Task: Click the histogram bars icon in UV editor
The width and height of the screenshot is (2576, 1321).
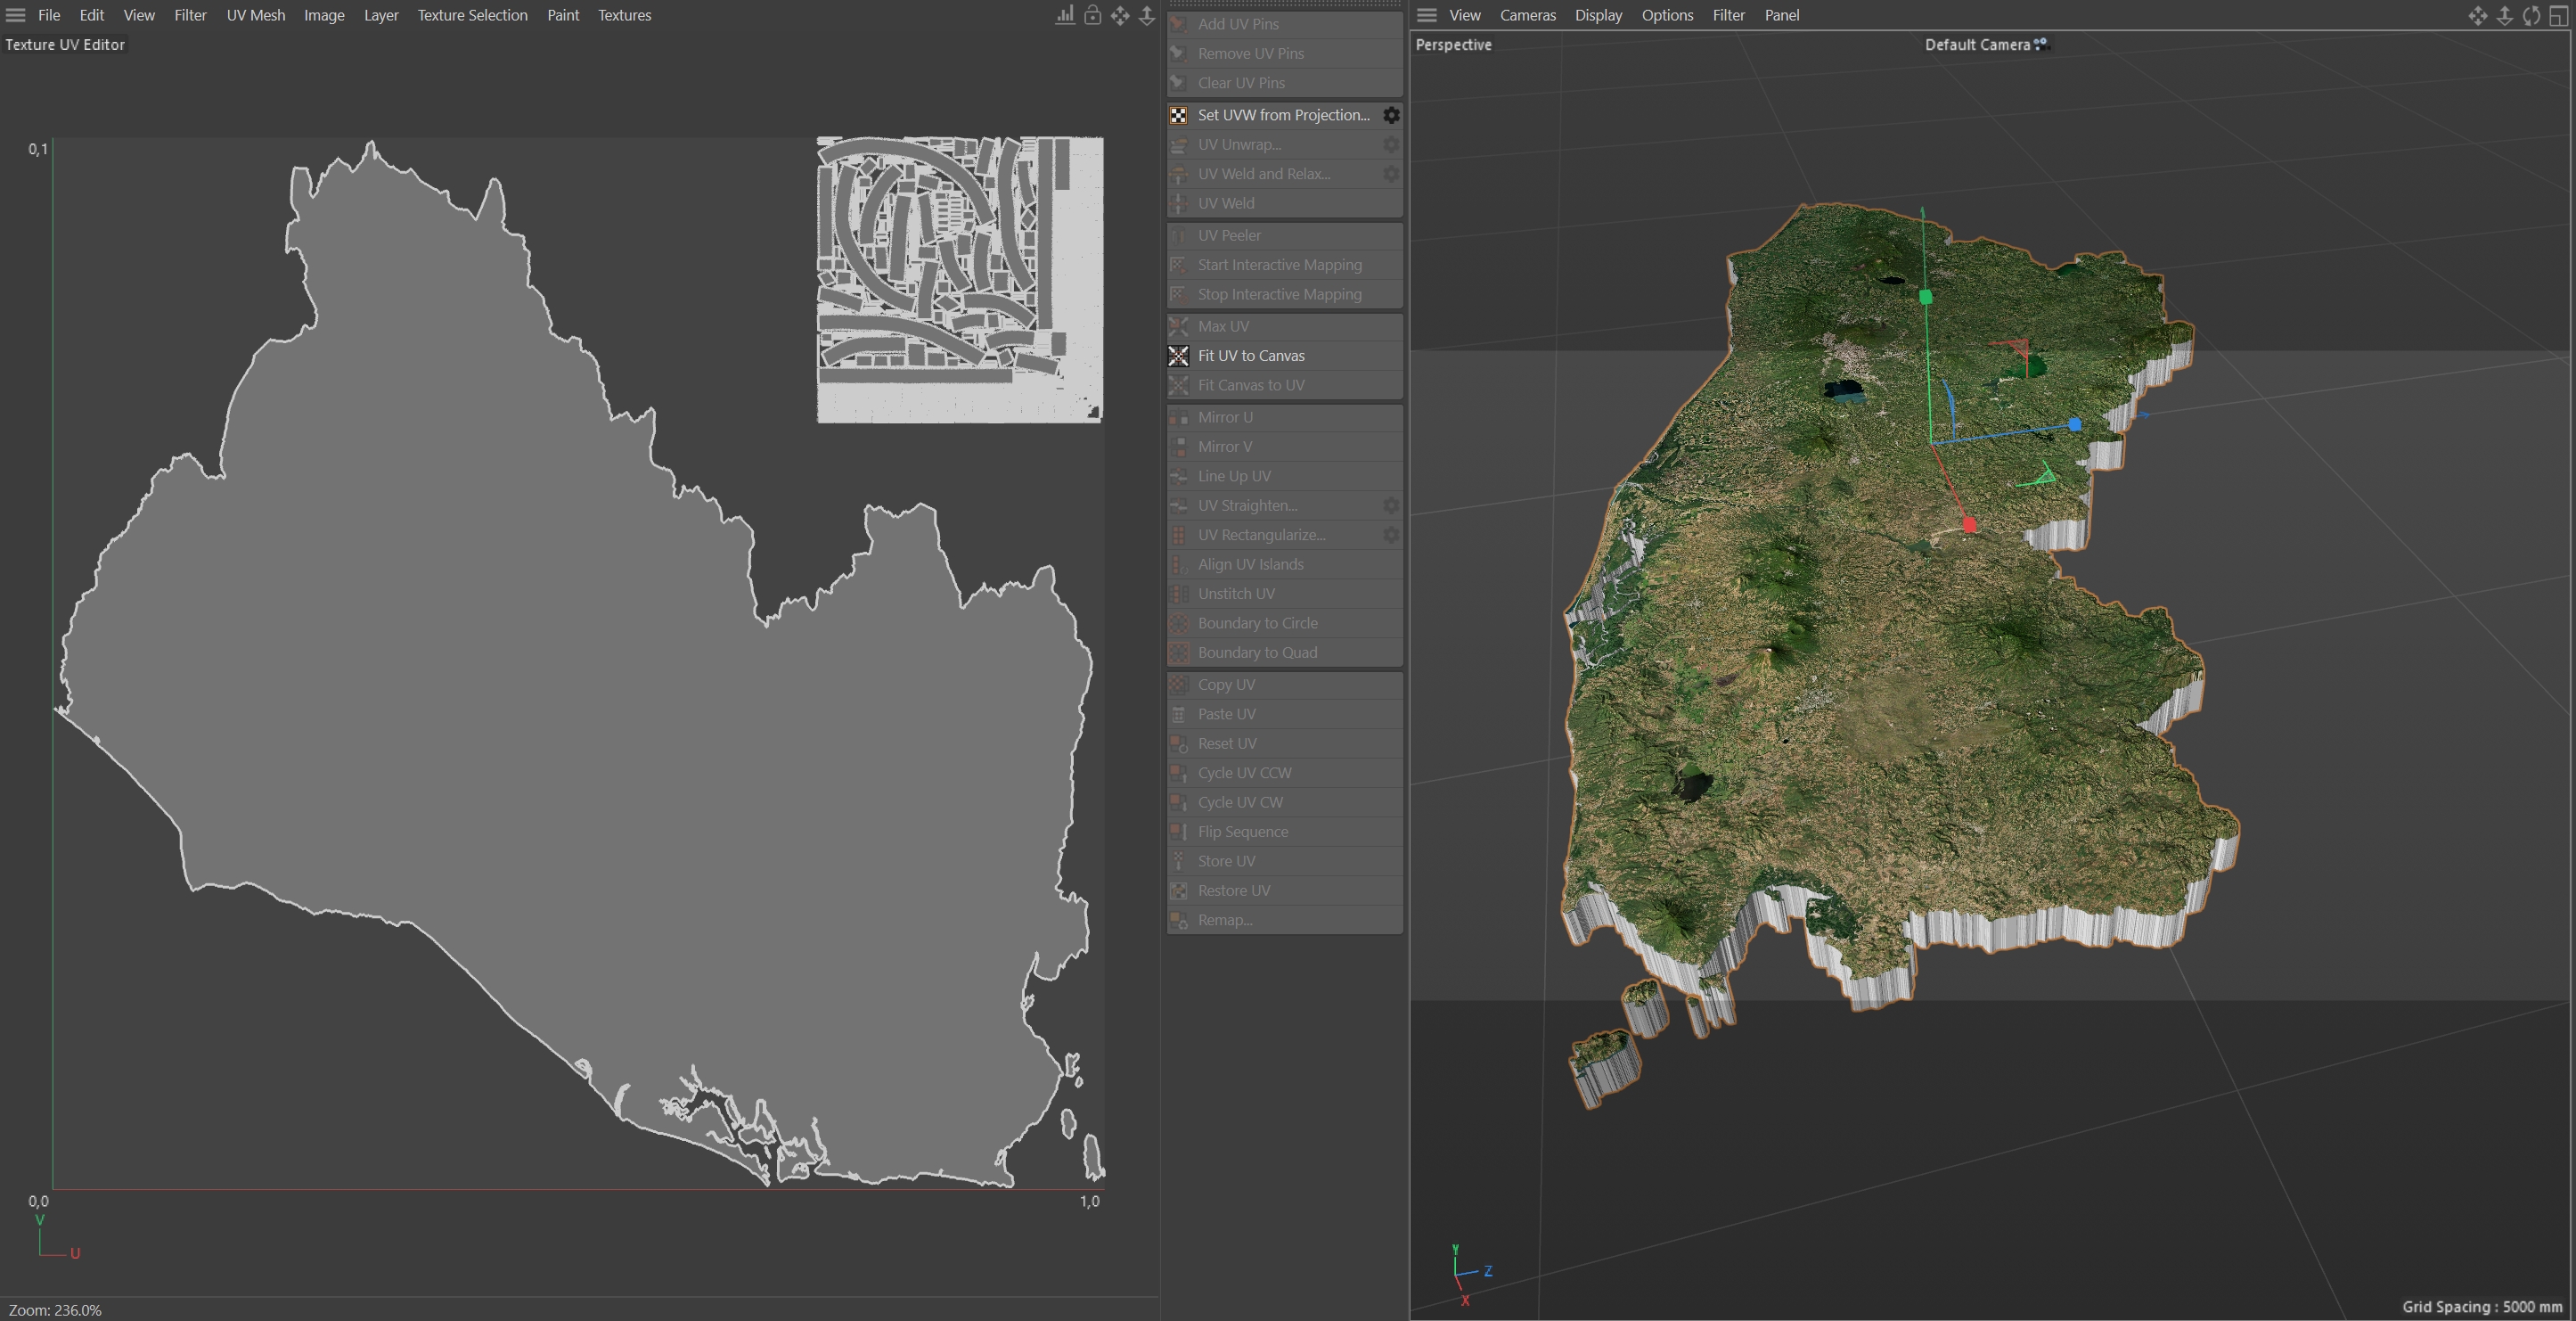Action: (1065, 15)
